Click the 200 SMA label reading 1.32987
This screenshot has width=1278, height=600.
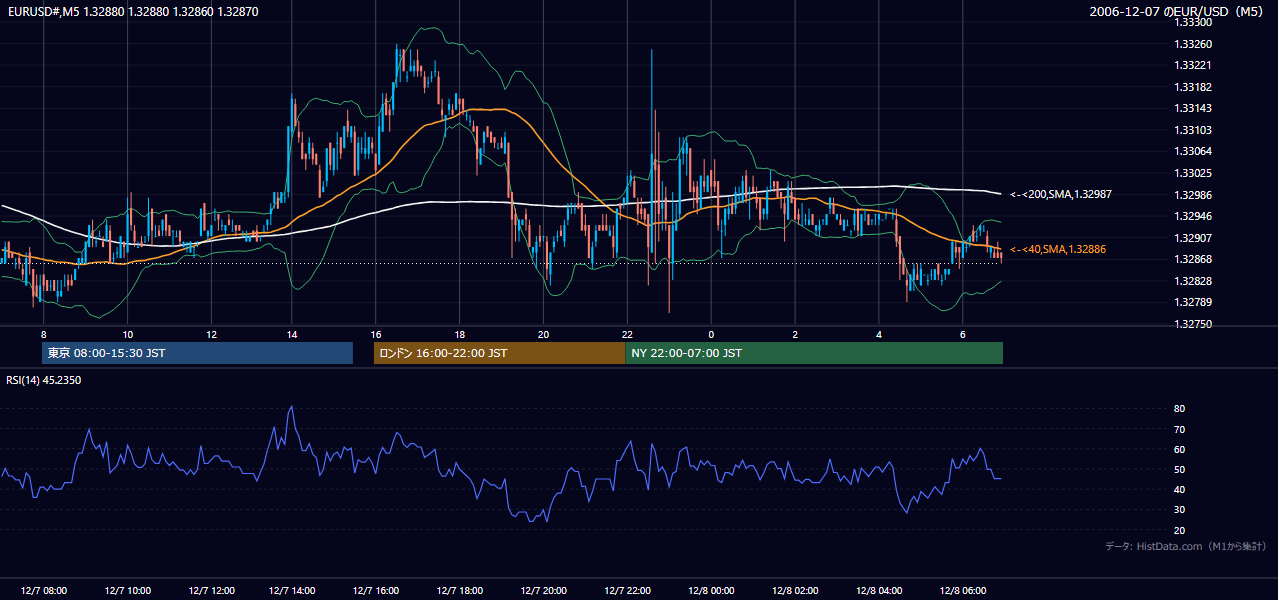pos(1059,194)
